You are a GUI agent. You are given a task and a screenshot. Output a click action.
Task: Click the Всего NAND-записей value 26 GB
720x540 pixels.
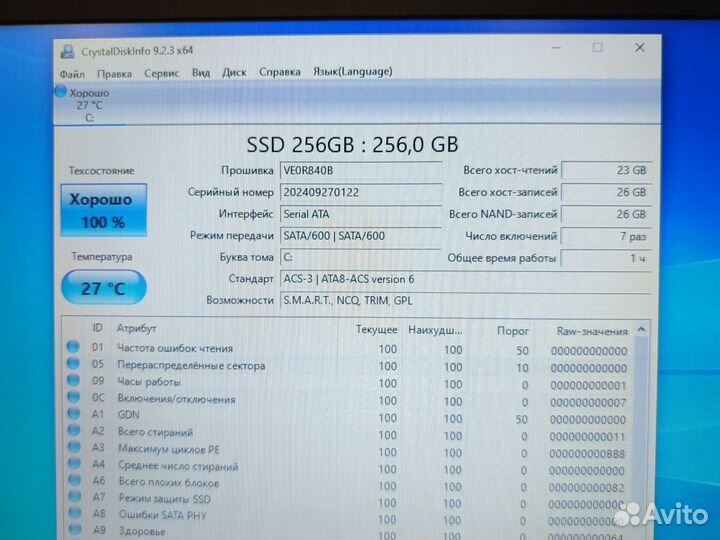click(606, 214)
